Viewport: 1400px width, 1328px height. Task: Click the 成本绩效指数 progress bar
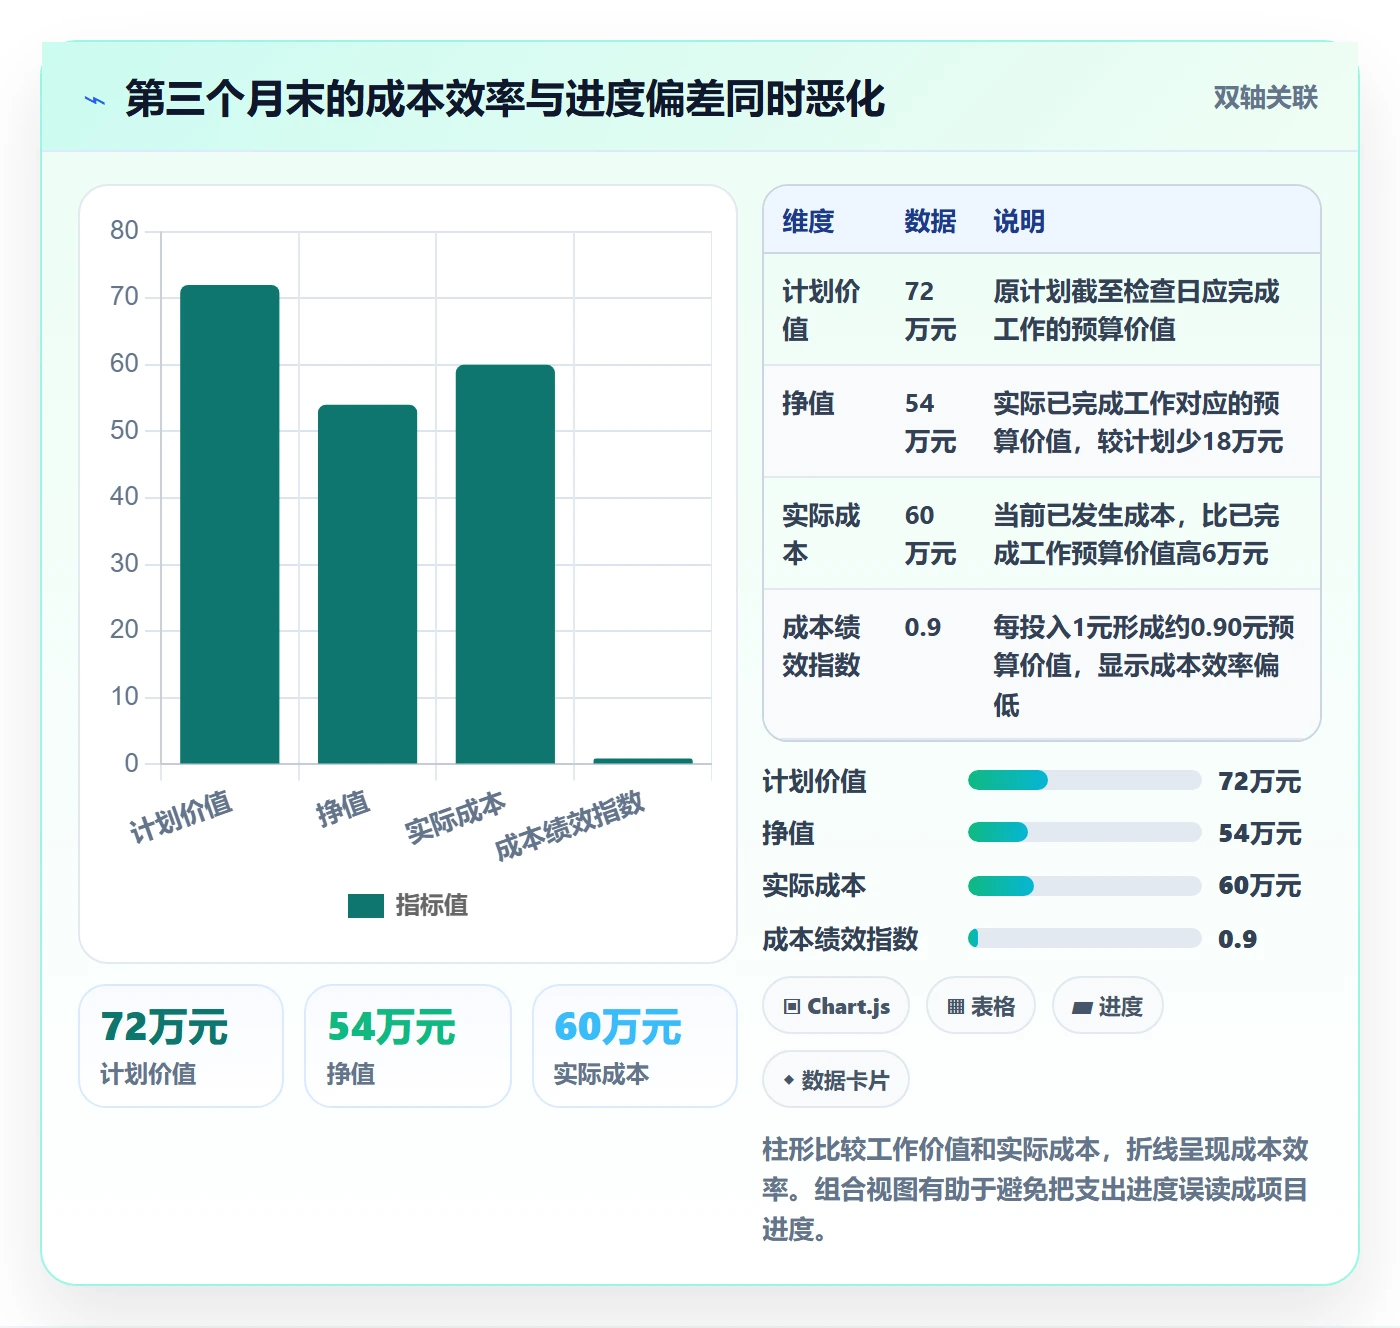tap(1084, 938)
